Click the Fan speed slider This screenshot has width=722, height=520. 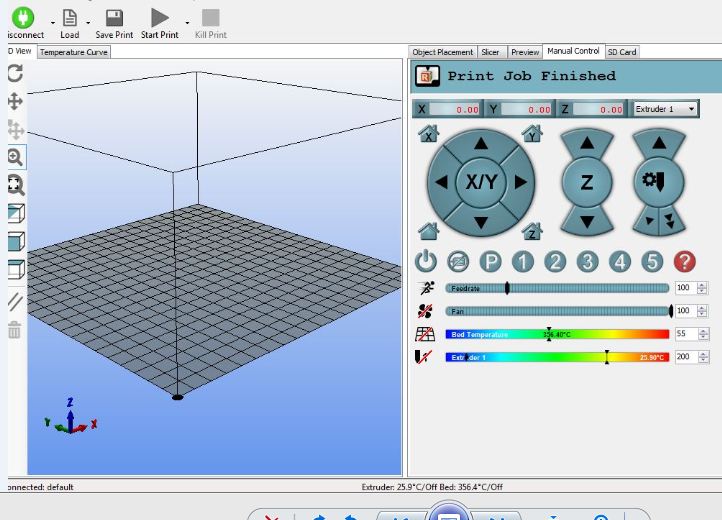tap(557, 311)
